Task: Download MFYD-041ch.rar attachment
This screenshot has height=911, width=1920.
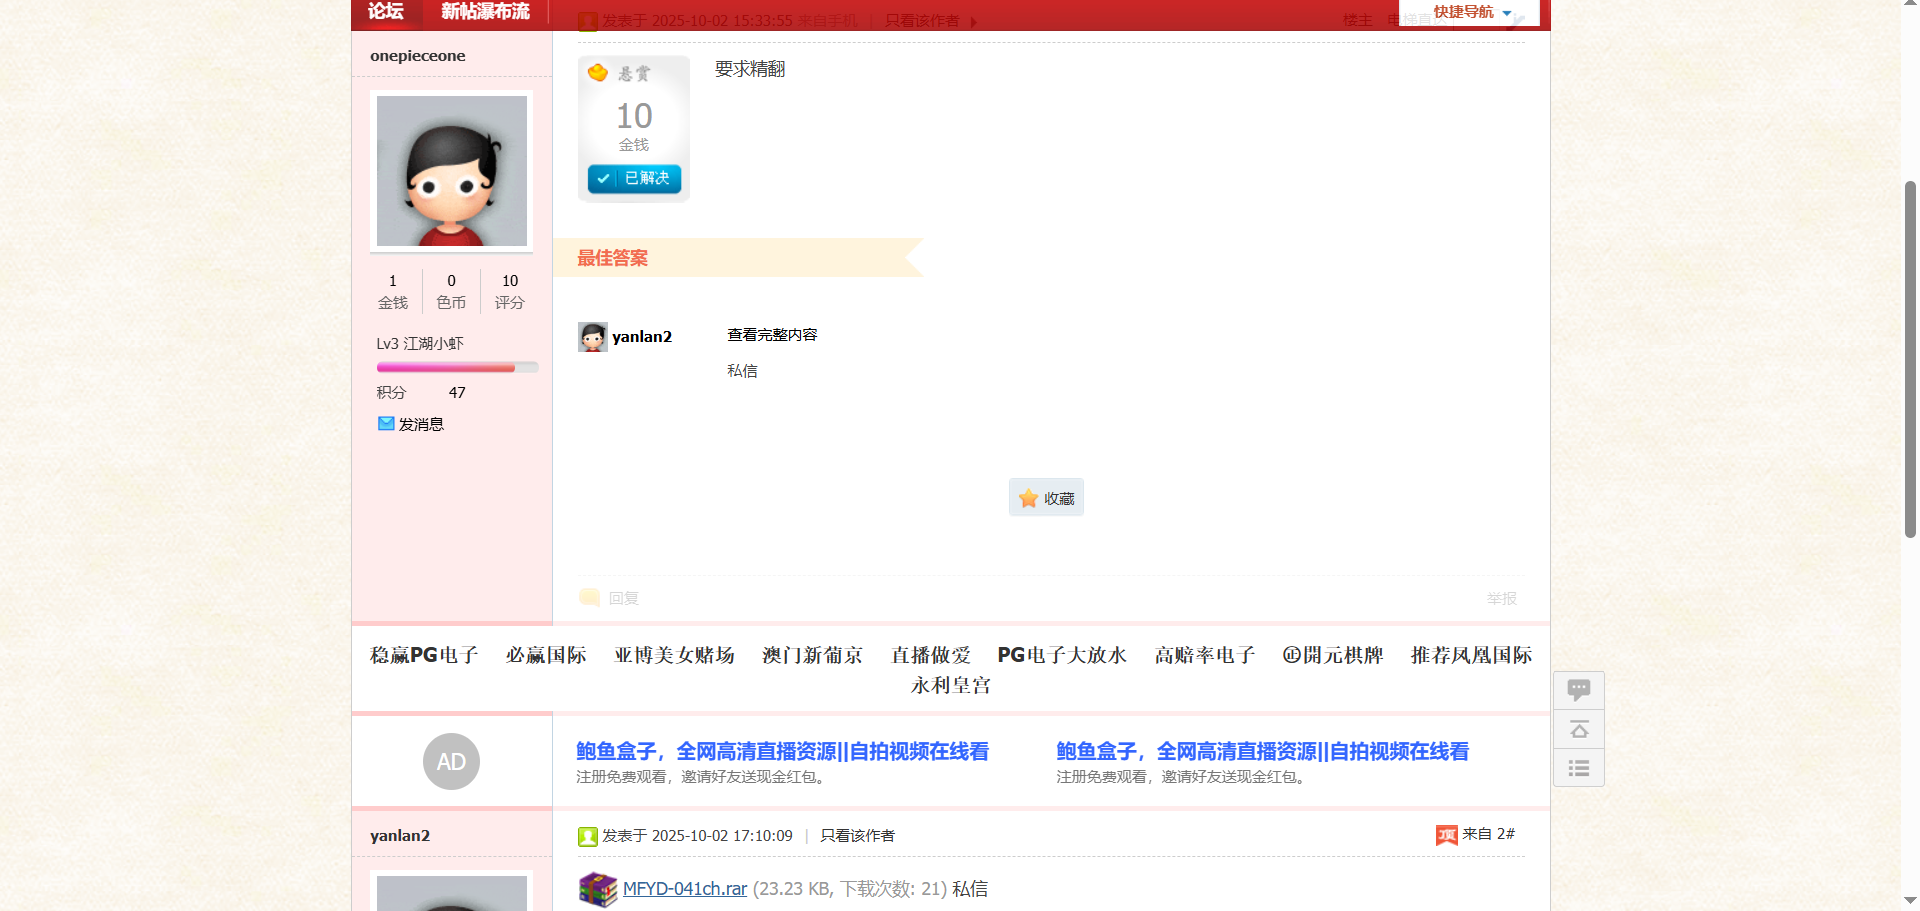Action: 685,889
